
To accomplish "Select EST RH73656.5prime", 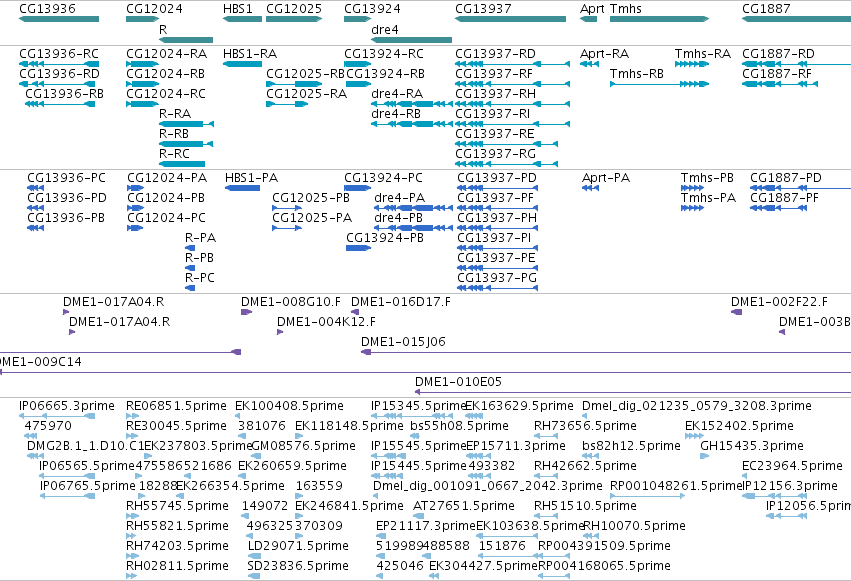I will (585, 426).
